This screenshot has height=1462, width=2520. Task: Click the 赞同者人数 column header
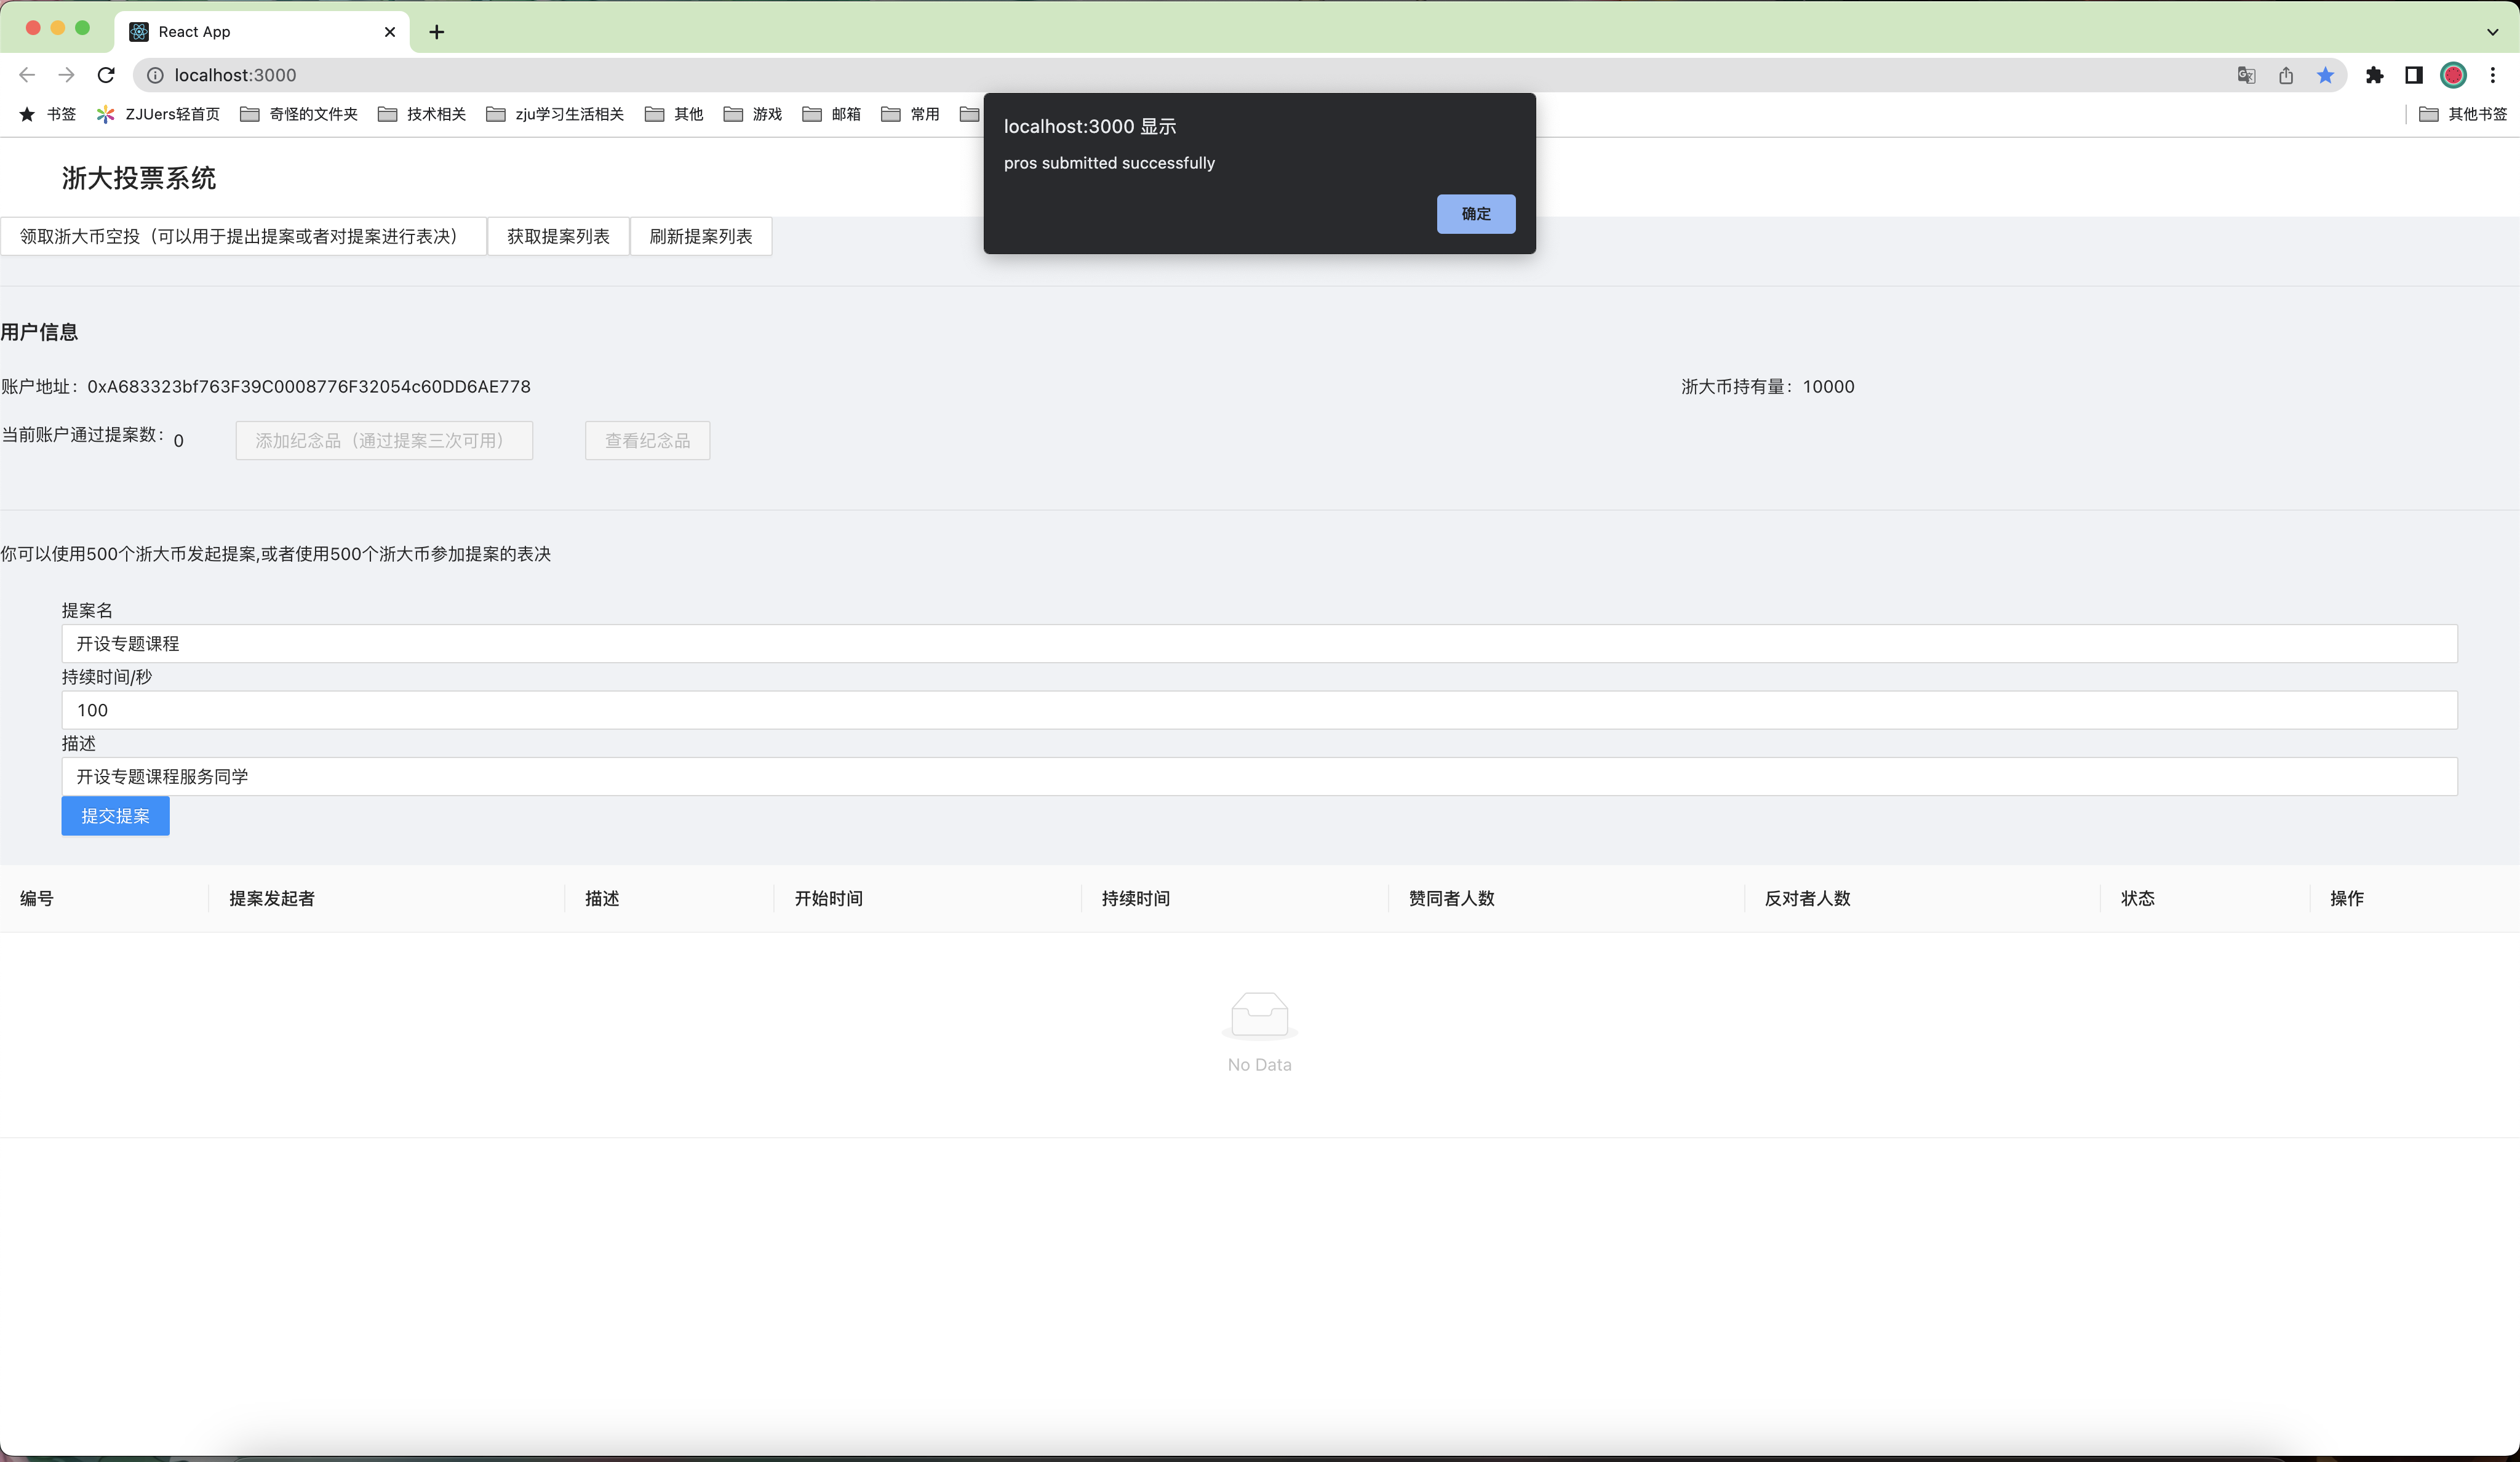(x=1451, y=898)
